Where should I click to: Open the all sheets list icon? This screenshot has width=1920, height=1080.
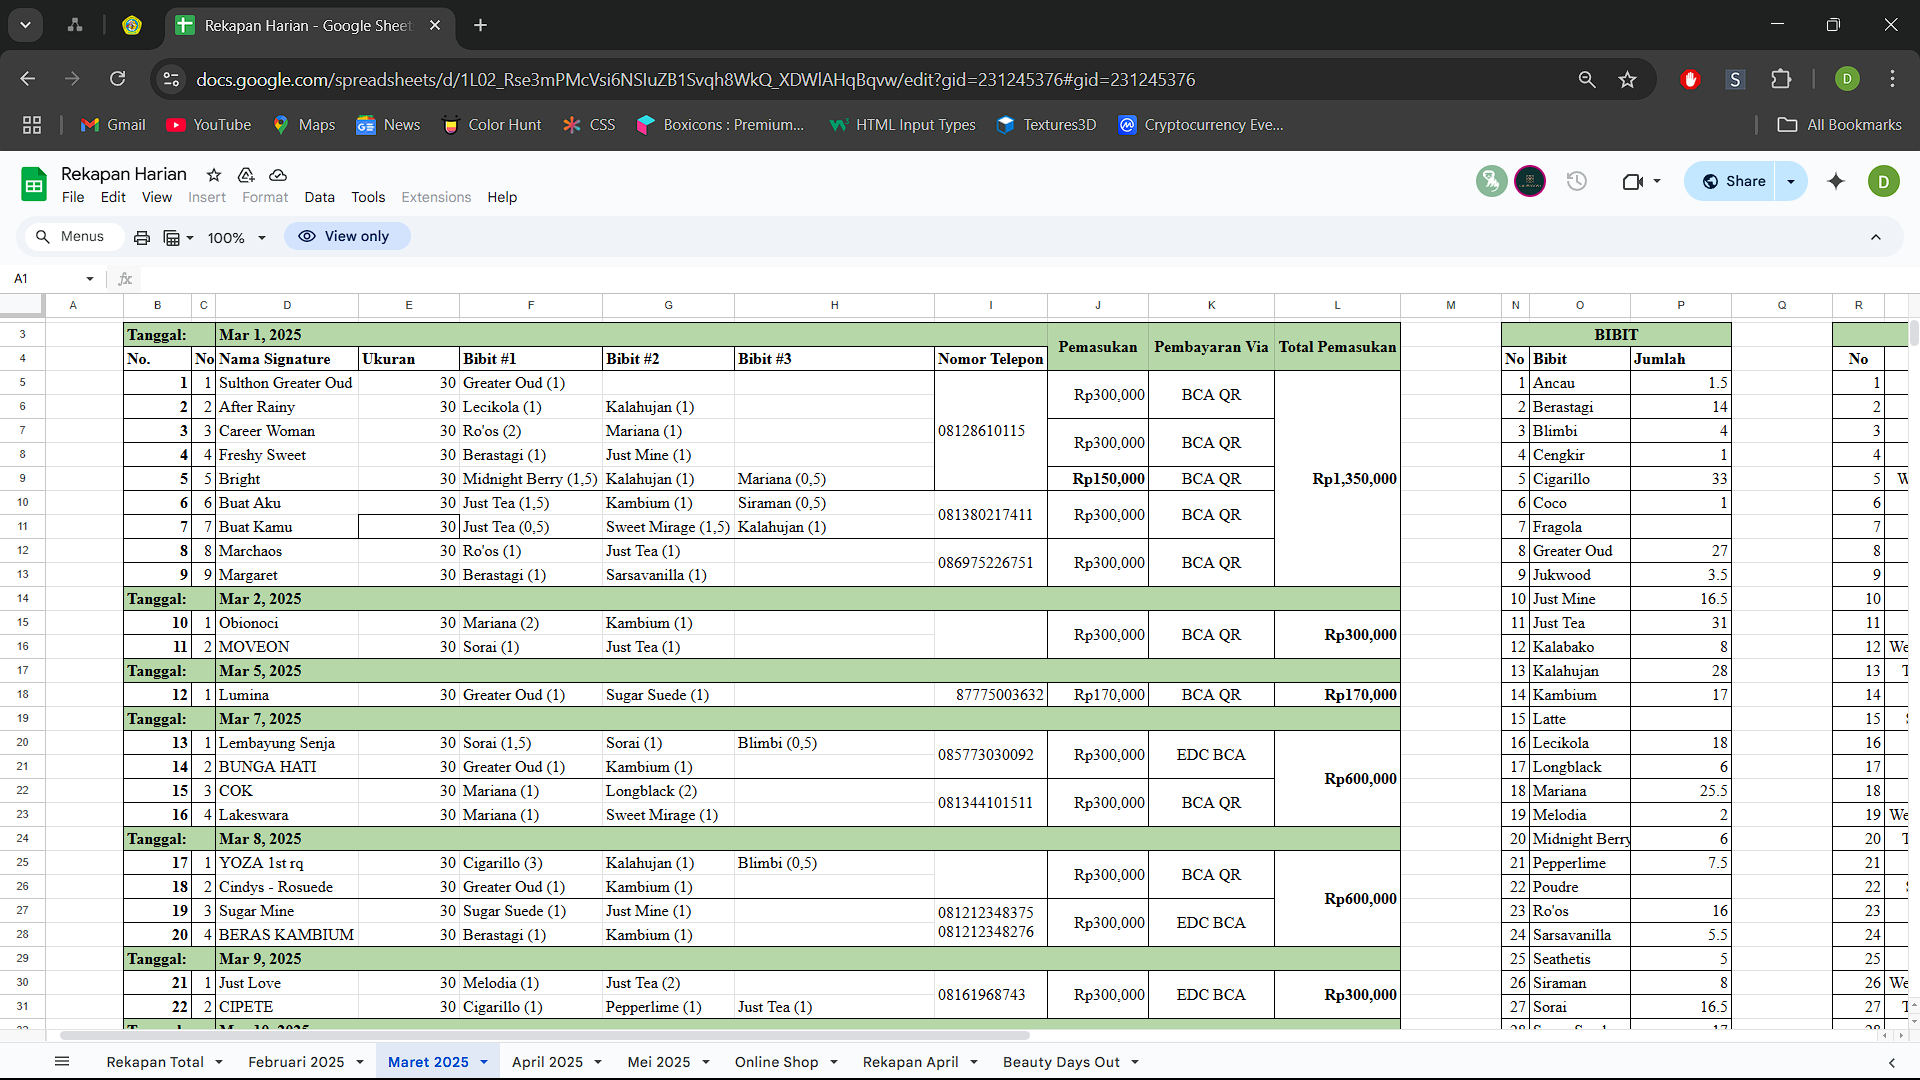62,1062
